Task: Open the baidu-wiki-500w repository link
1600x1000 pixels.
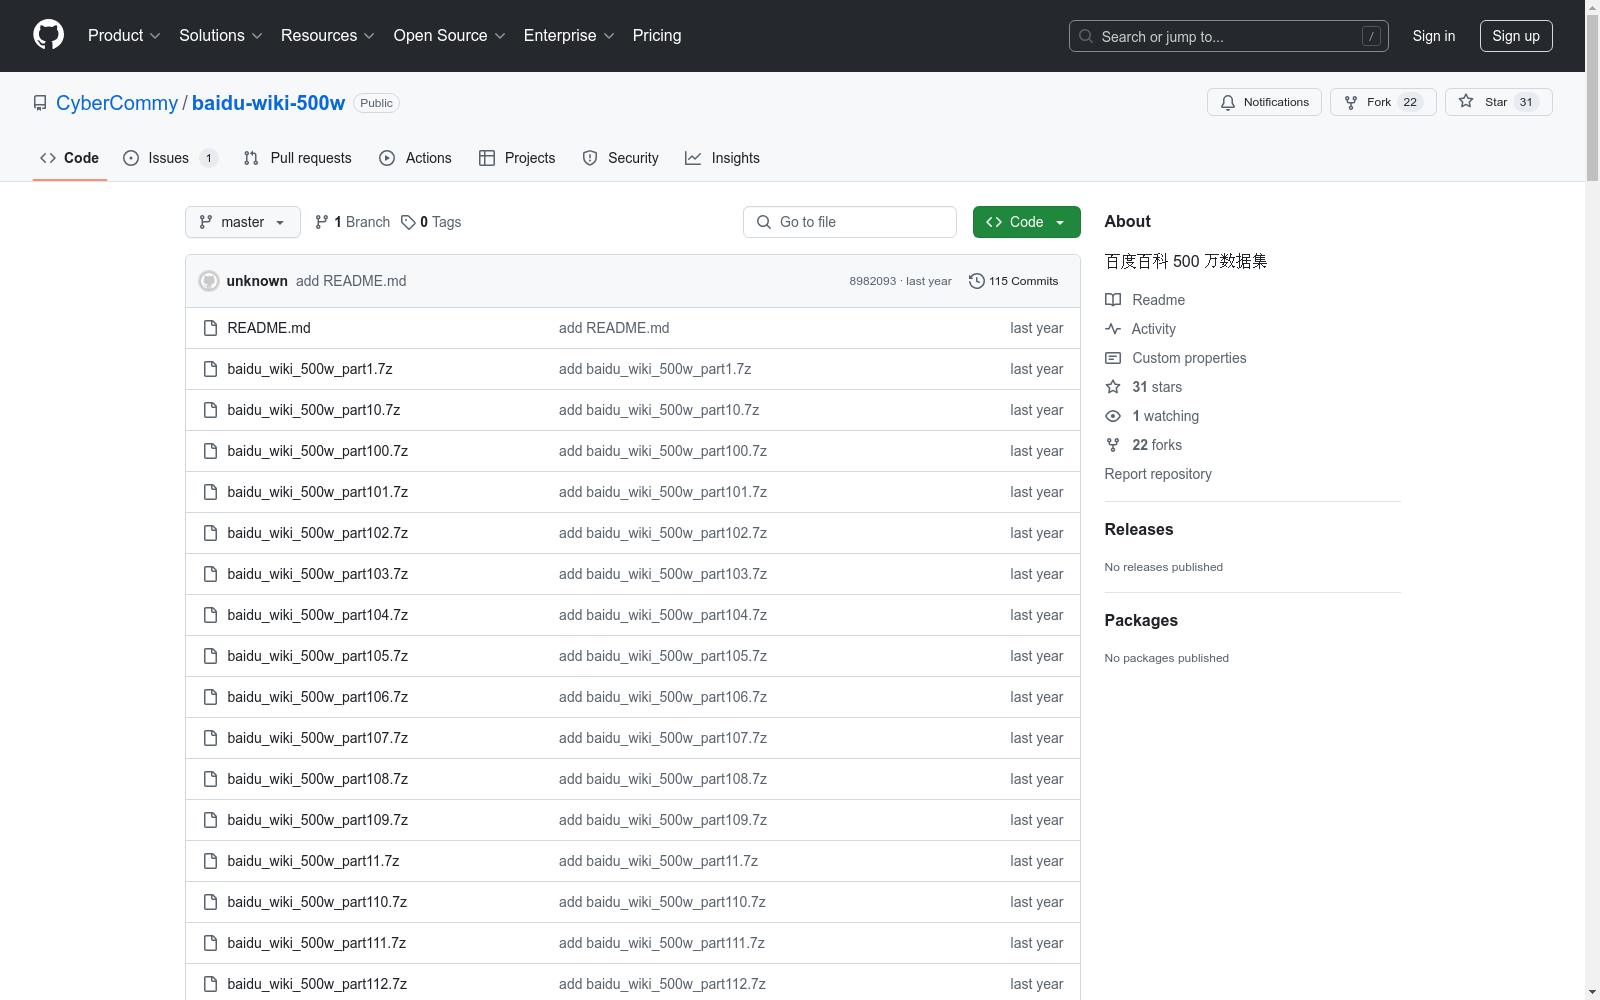Action: 268,103
